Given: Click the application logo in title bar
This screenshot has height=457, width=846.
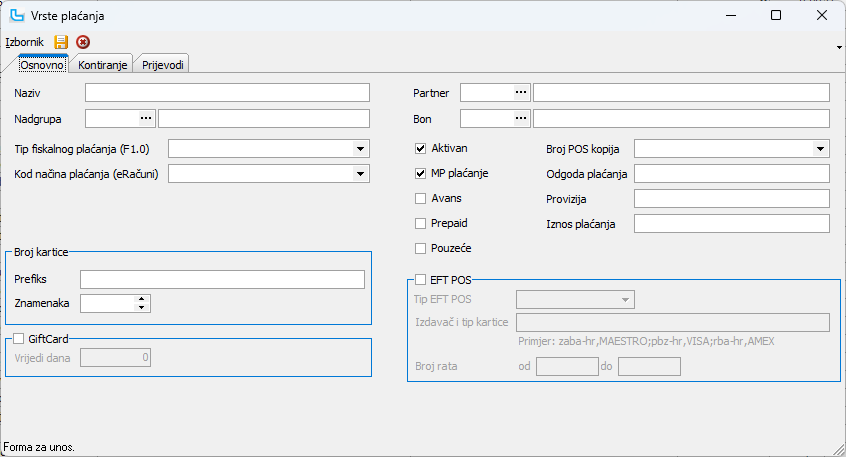Looking at the screenshot, I should pyautogui.click(x=17, y=16).
